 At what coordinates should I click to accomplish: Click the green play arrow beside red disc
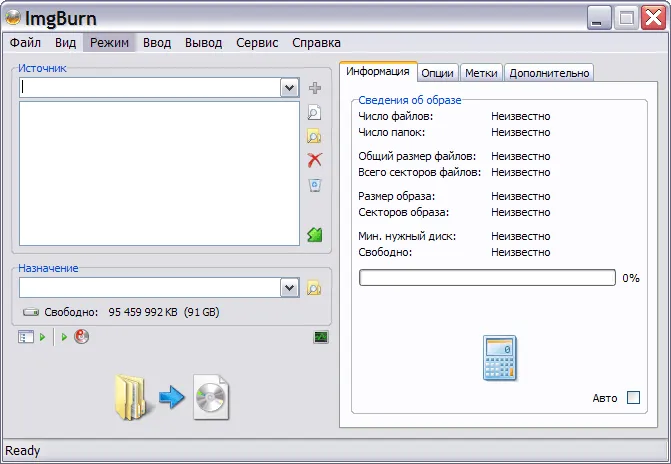pos(64,337)
